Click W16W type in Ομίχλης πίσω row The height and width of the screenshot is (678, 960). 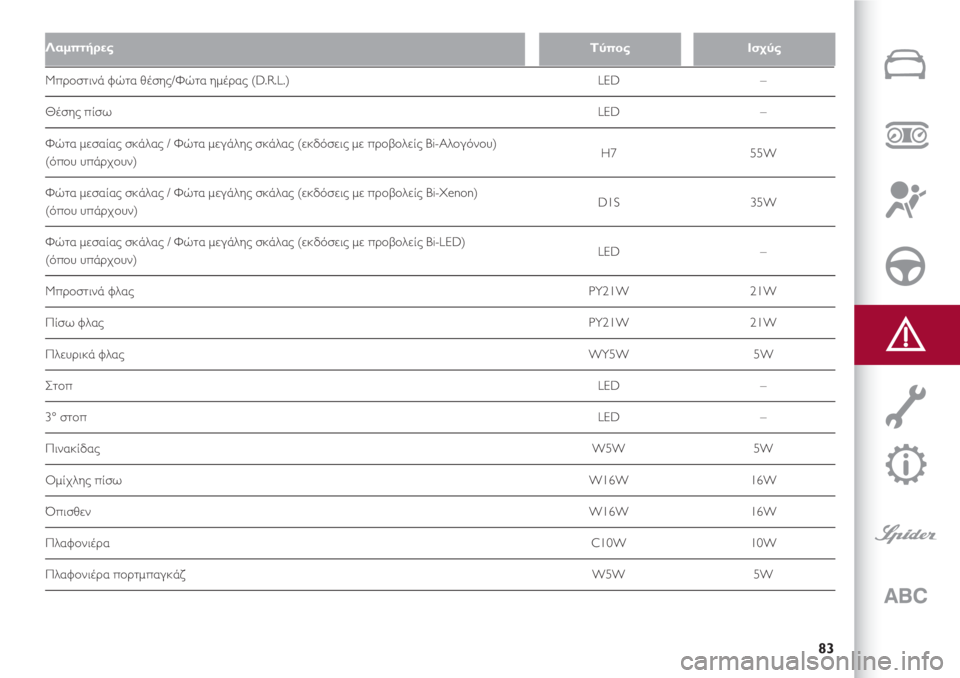[609, 480]
